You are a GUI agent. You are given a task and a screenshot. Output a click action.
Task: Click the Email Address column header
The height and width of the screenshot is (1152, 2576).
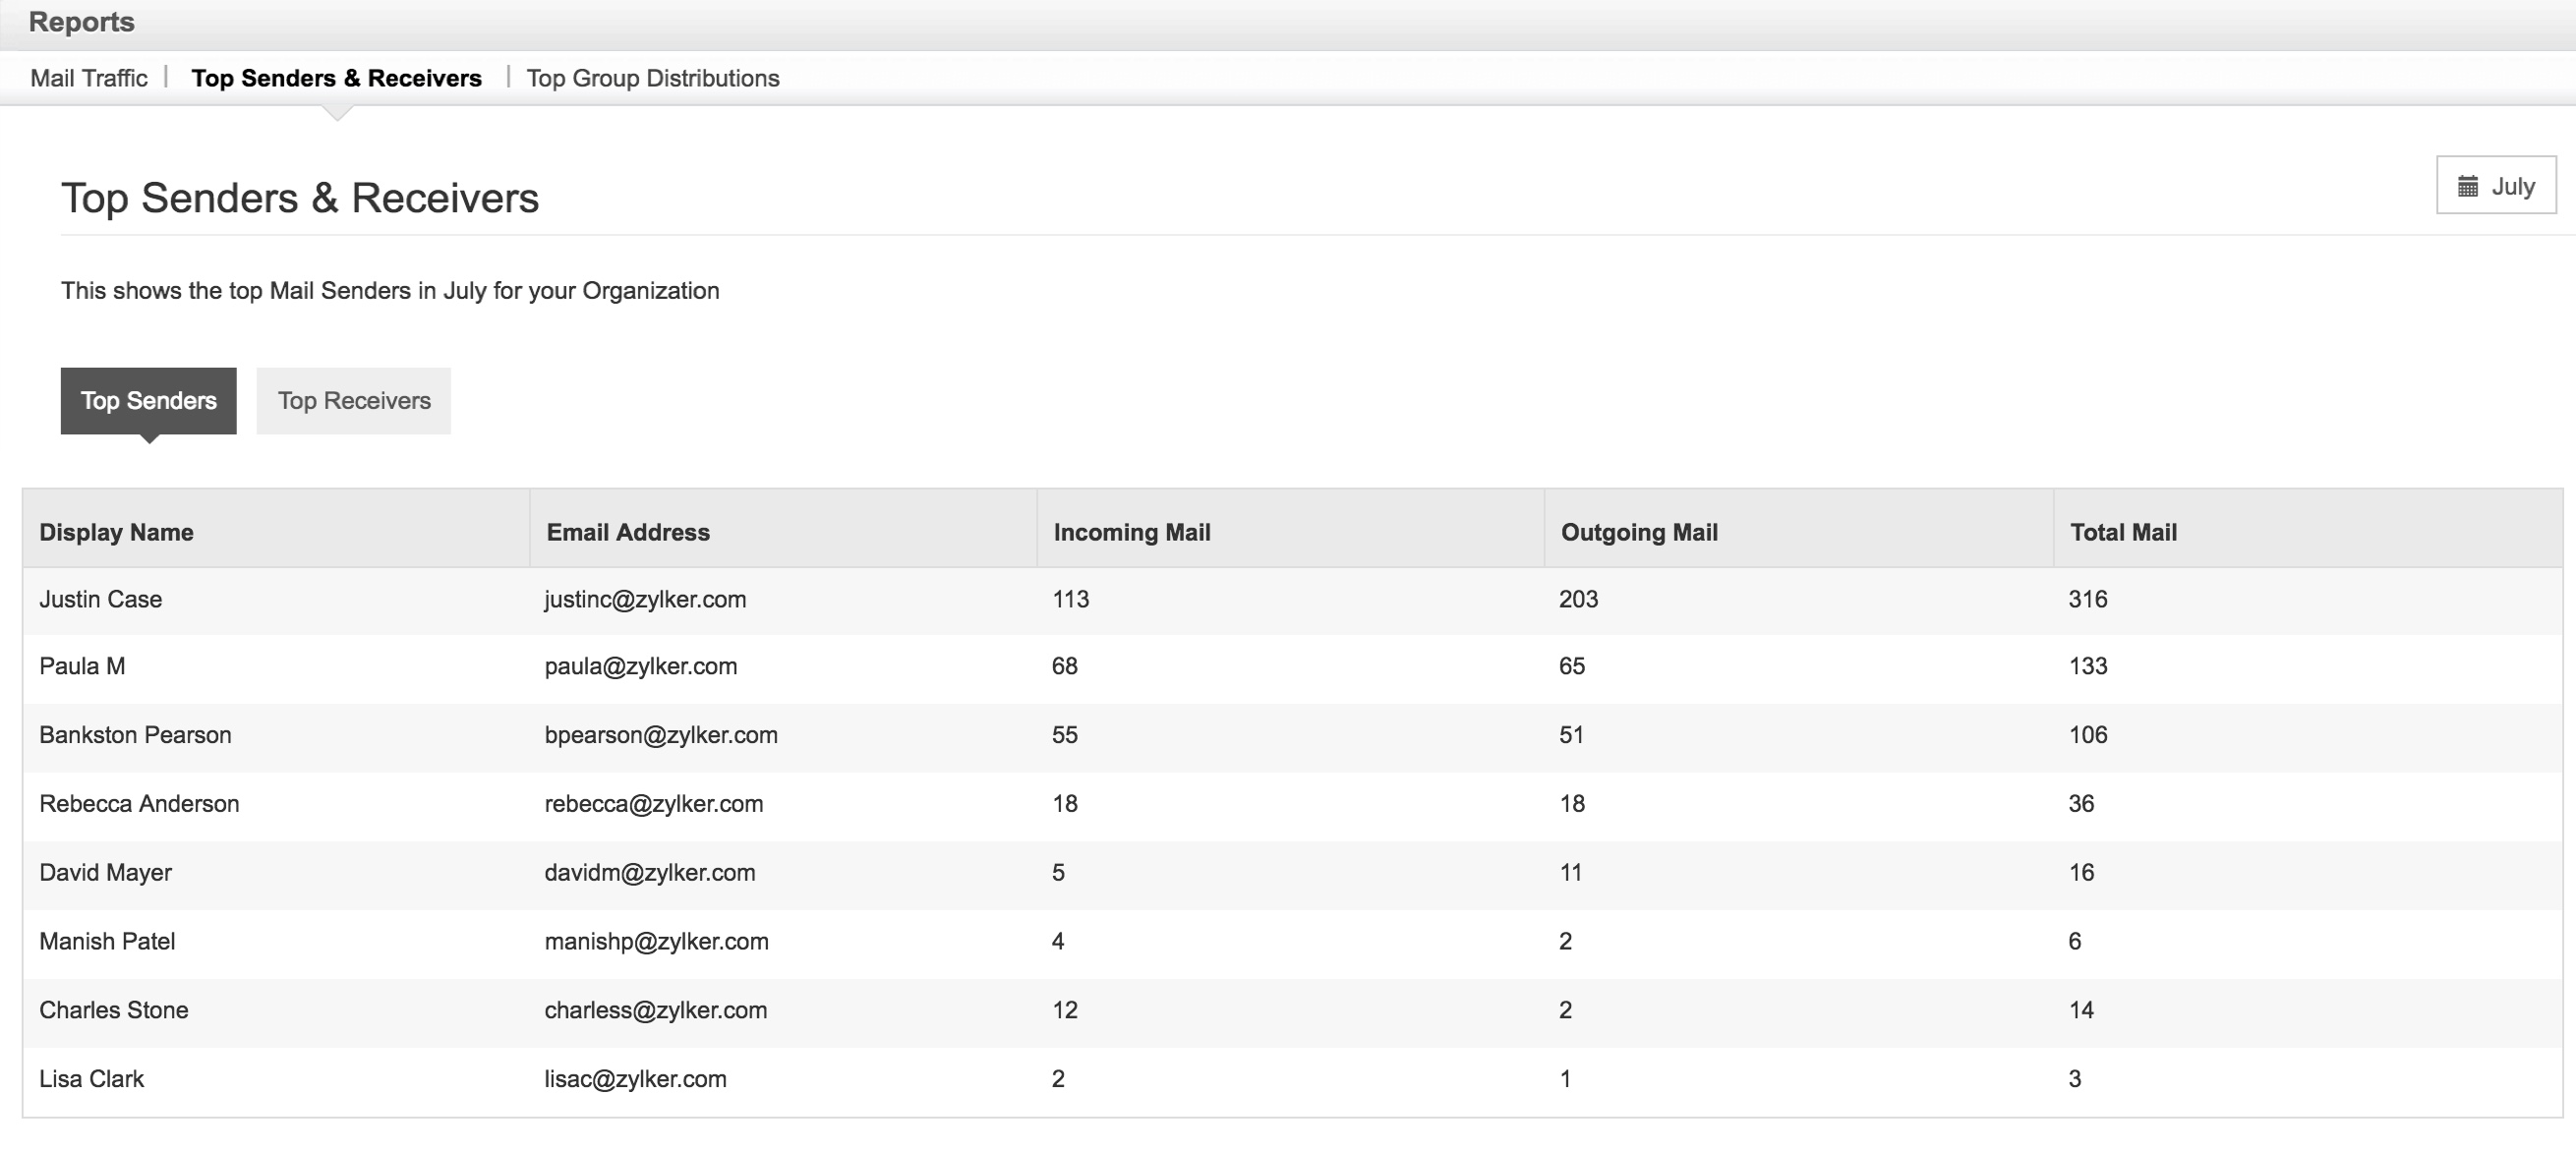627,532
